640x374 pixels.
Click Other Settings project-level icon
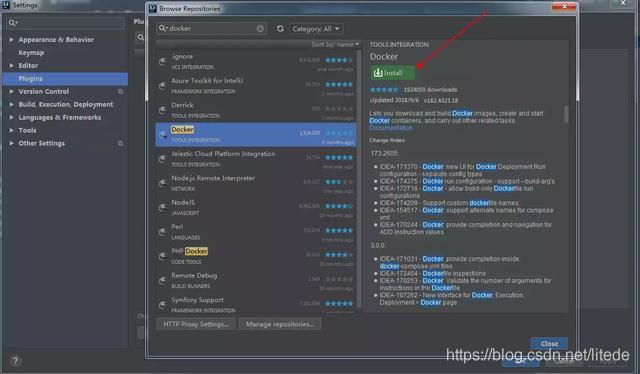click(x=120, y=143)
